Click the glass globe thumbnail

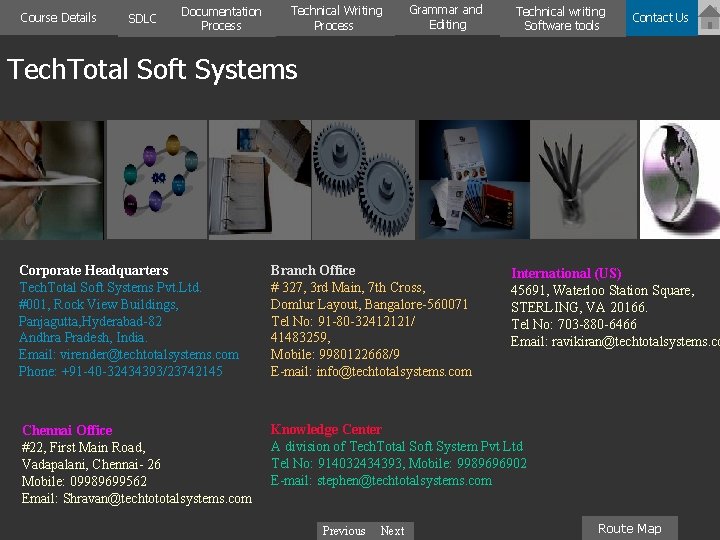click(680, 180)
